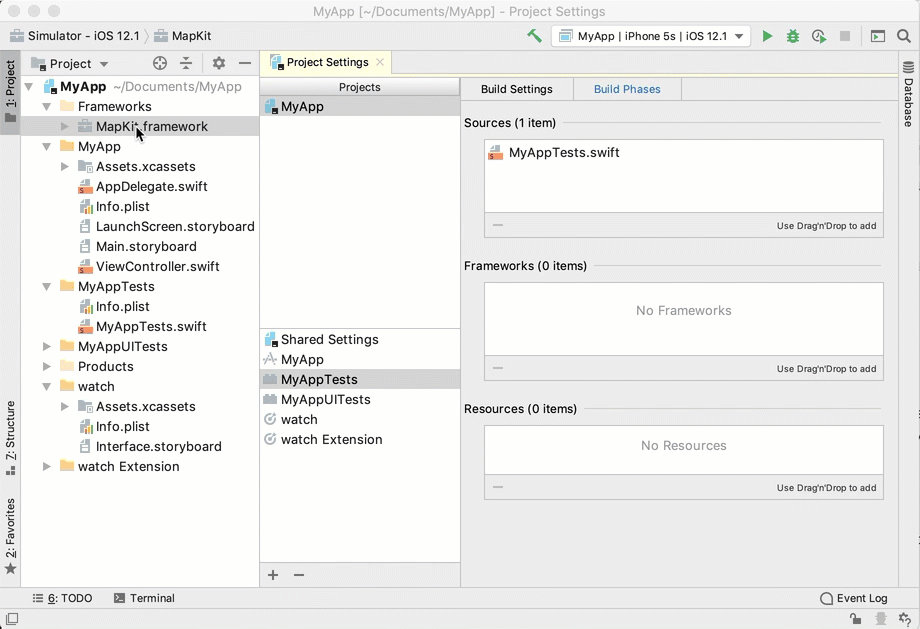
Task: Select MyAppTests.swift in Sources list
Action: tap(563, 153)
